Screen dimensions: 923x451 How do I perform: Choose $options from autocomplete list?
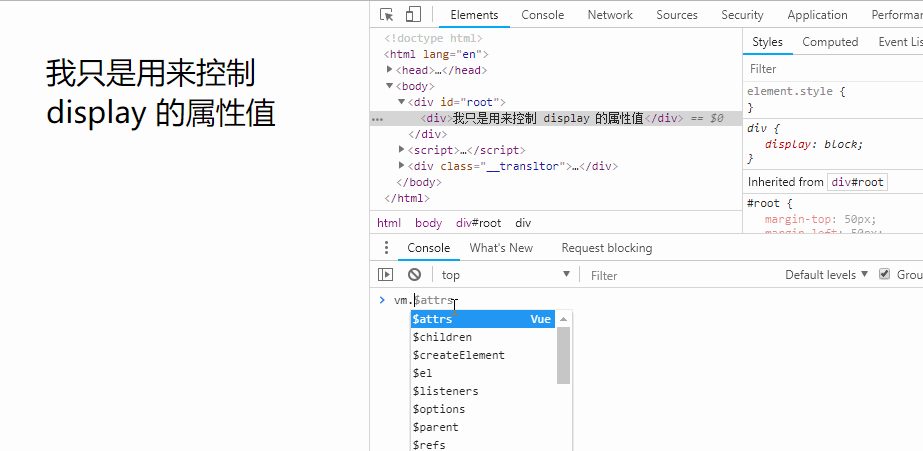(483, 409)
